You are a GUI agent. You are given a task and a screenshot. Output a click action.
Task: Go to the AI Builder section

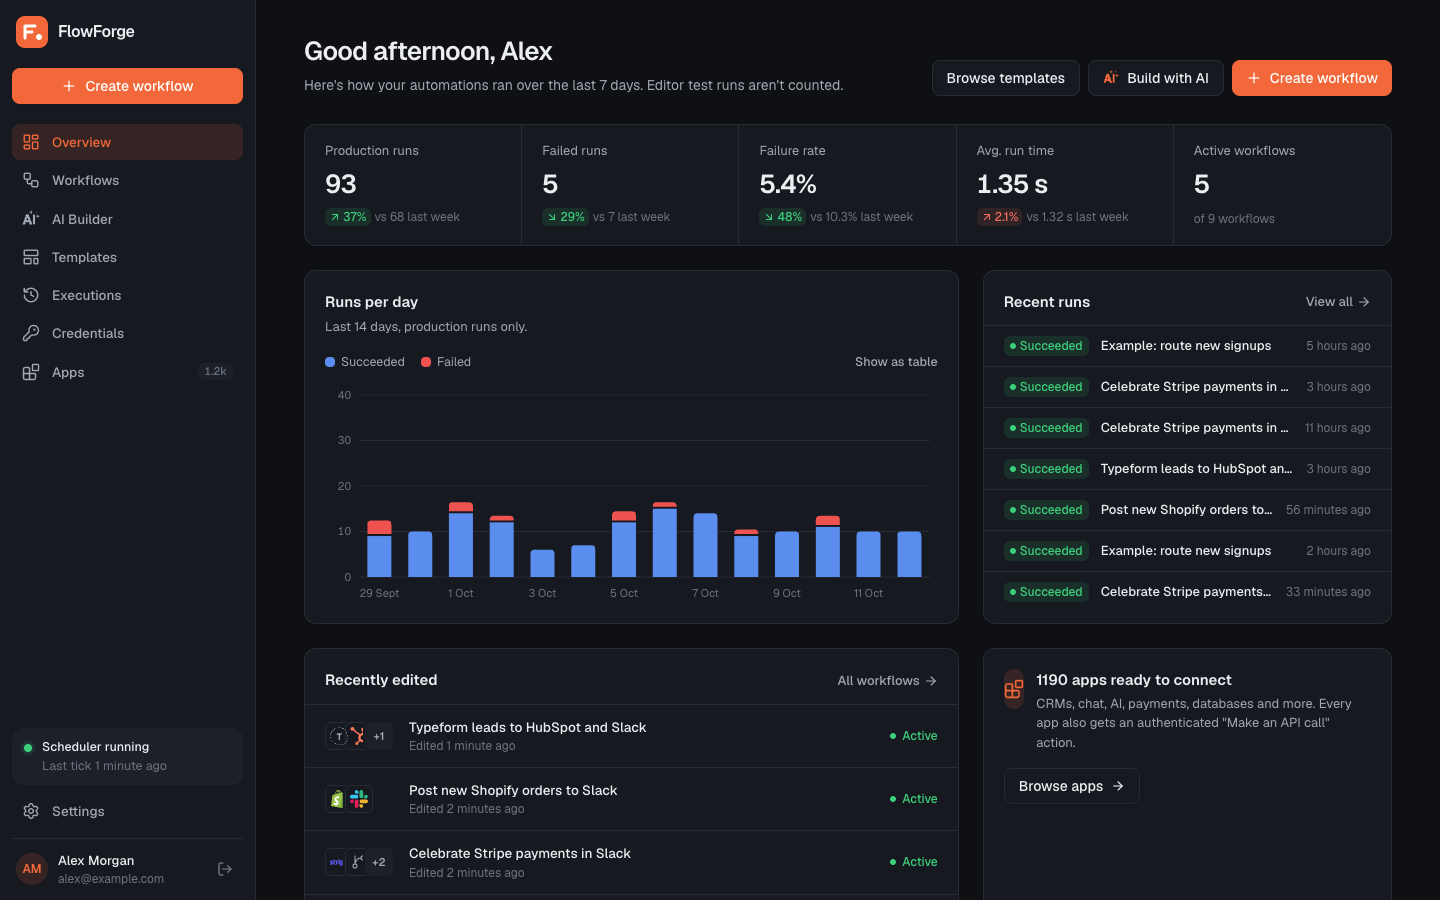[127, 219]
